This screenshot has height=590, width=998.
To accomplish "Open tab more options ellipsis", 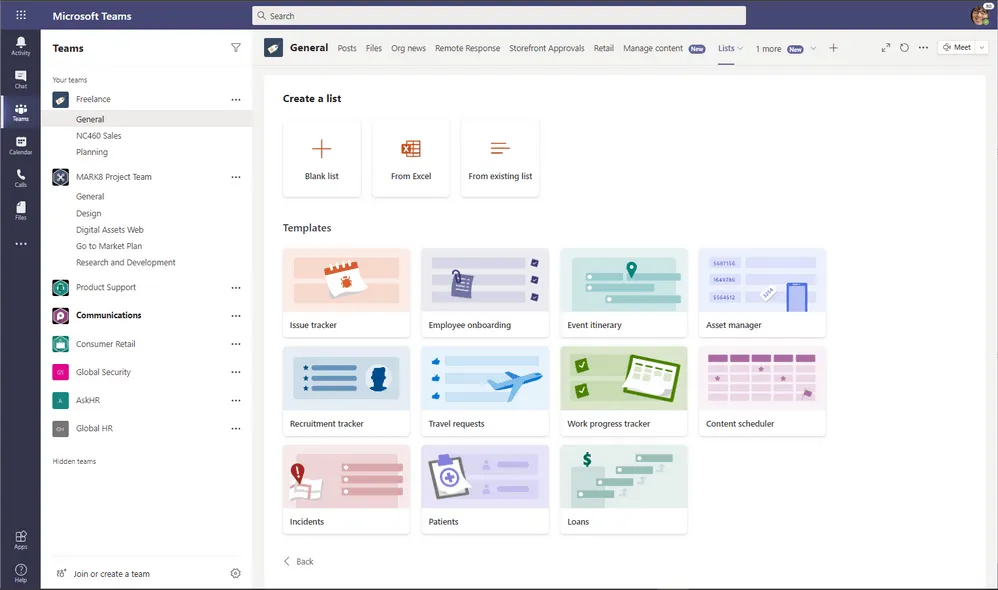I will click(922, 47).
